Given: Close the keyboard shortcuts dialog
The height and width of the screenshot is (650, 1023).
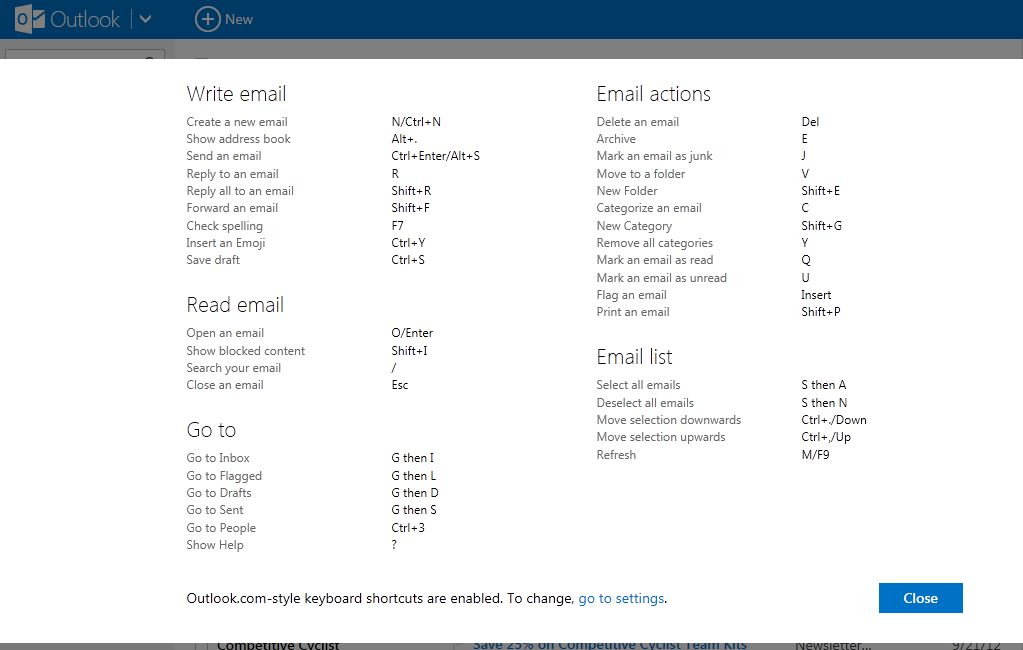Looking at the screenshot, I should (920, 598).
